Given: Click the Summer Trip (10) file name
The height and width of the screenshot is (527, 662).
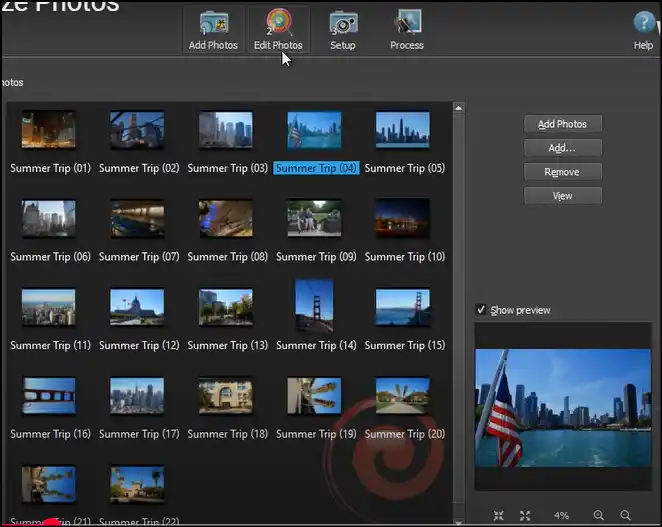Looking at the screenshot, I should [404, 257].
